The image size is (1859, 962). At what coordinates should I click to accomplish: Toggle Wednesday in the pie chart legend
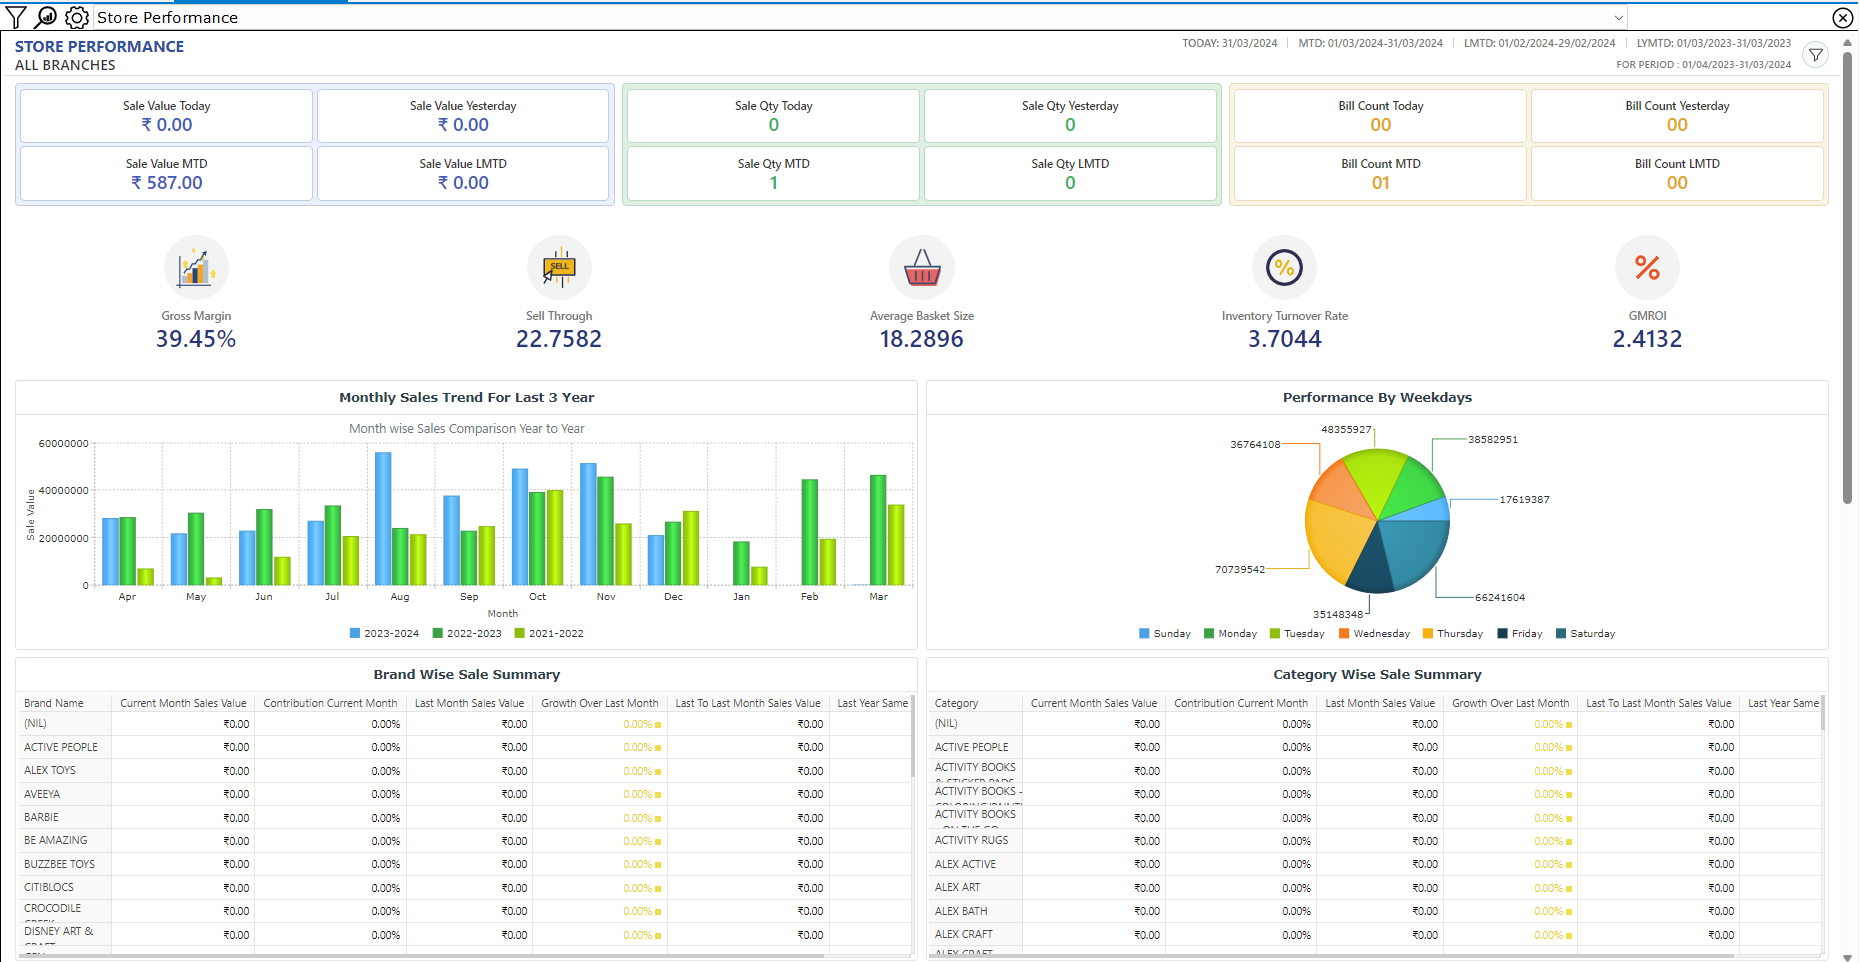click(x=1374, y=633)
